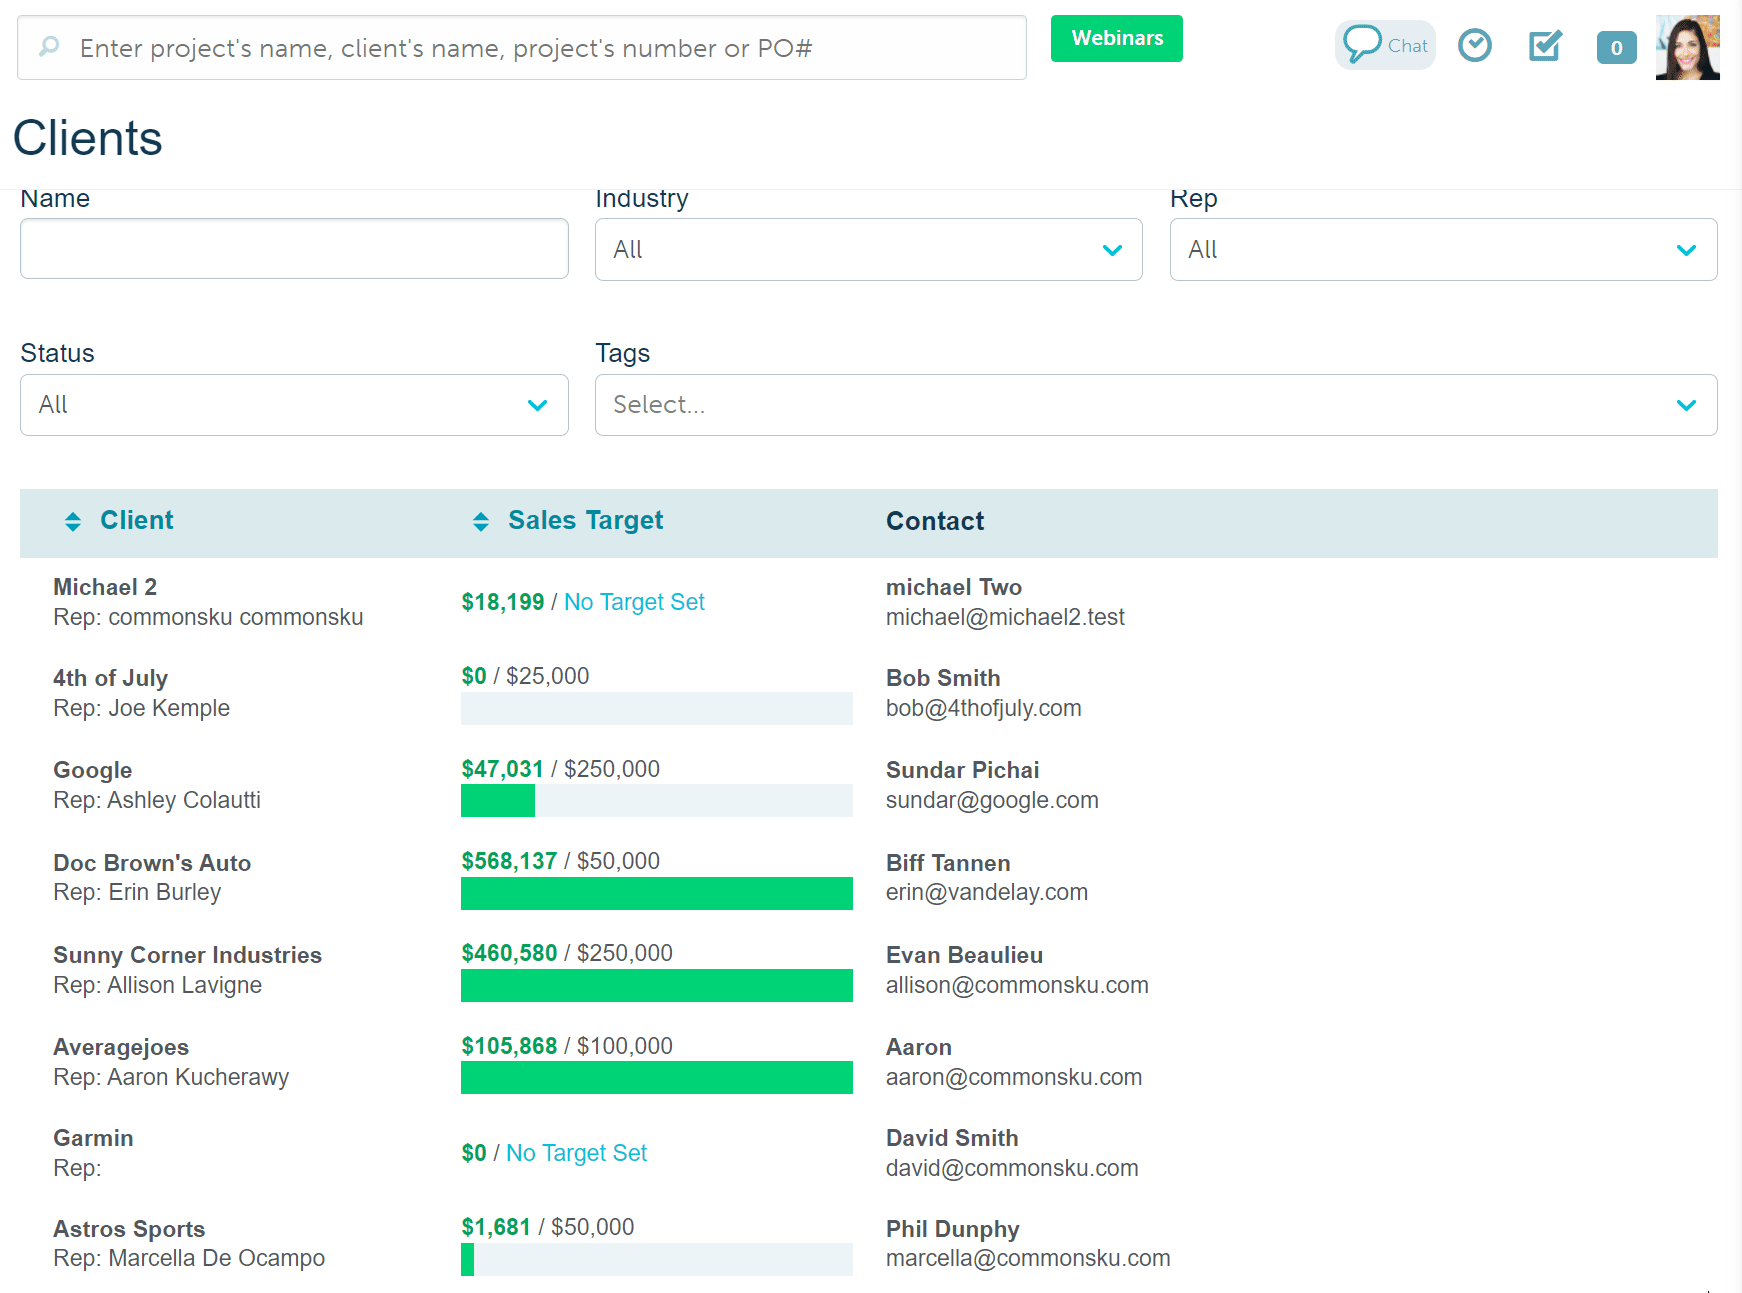This screenshot has height=1293, width=1742.
Task: Set a target for Garmin via No Target Set
Action: (x=576, y=1152)
